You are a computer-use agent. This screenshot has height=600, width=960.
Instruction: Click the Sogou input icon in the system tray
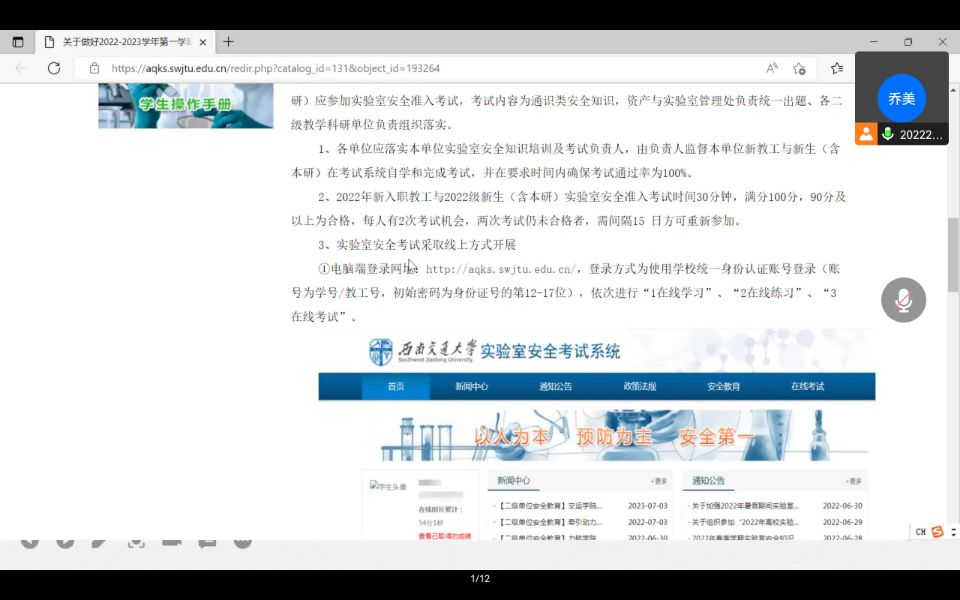[938, 533]
